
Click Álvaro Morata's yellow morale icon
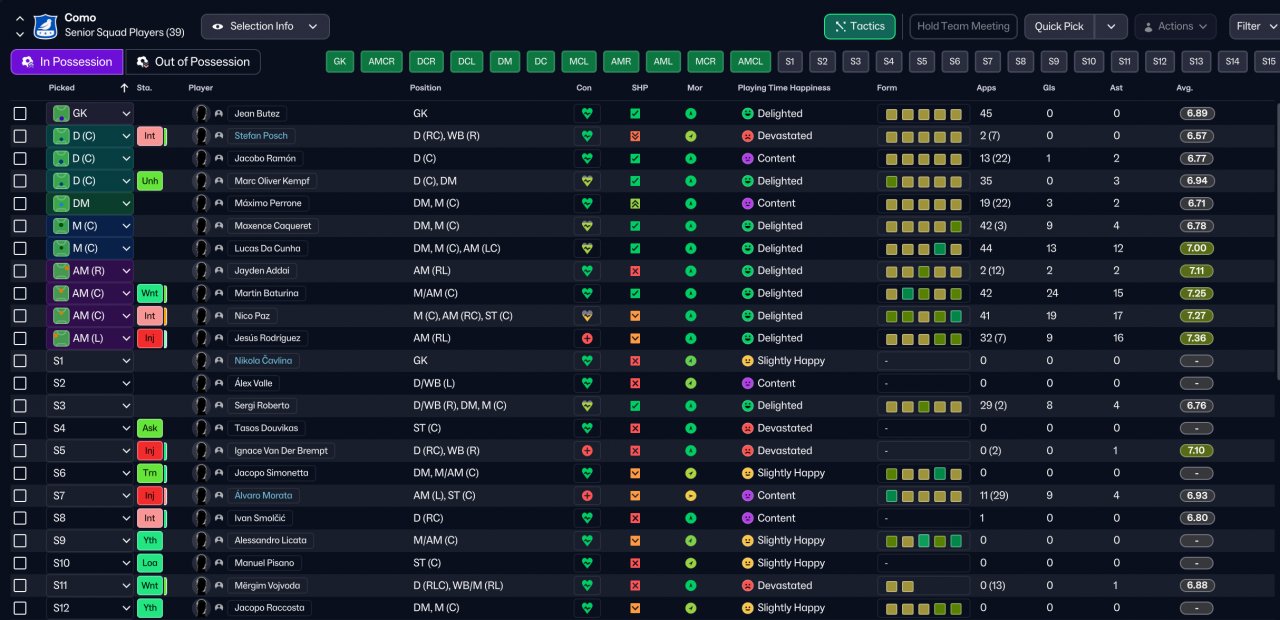coord(690,496)
